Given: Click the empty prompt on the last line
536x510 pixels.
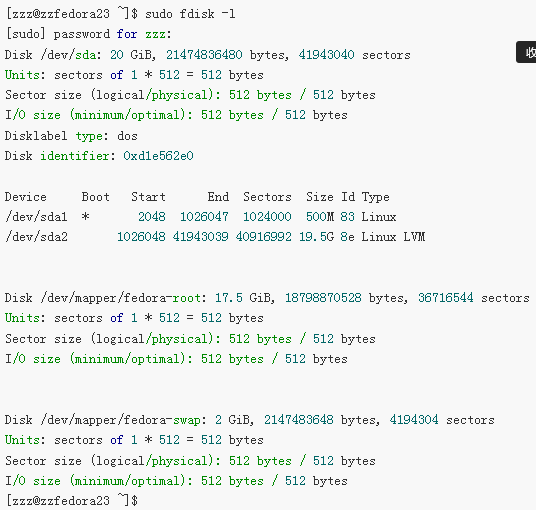Looking at the screenshot, I should [x=72, y=501].
